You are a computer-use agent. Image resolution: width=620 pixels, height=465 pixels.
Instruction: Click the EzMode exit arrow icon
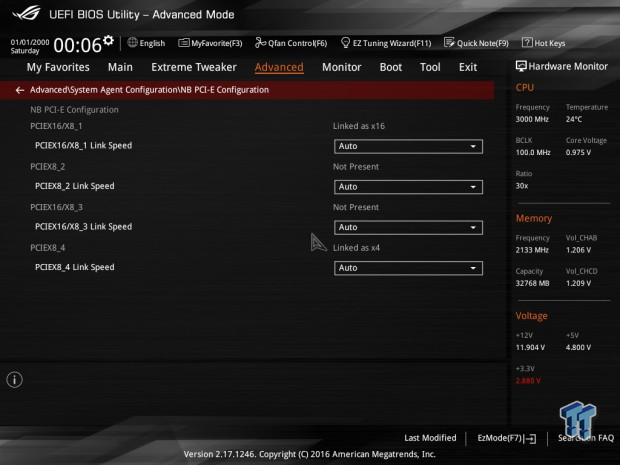coord(530,438)
